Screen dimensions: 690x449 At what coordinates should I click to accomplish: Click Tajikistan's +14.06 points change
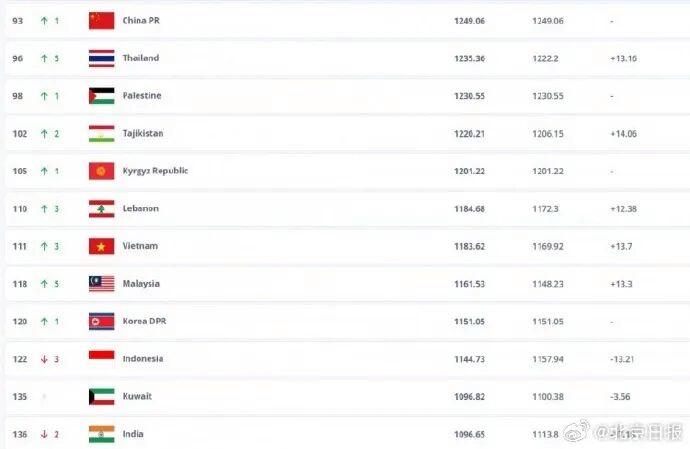tap(623, 133)
